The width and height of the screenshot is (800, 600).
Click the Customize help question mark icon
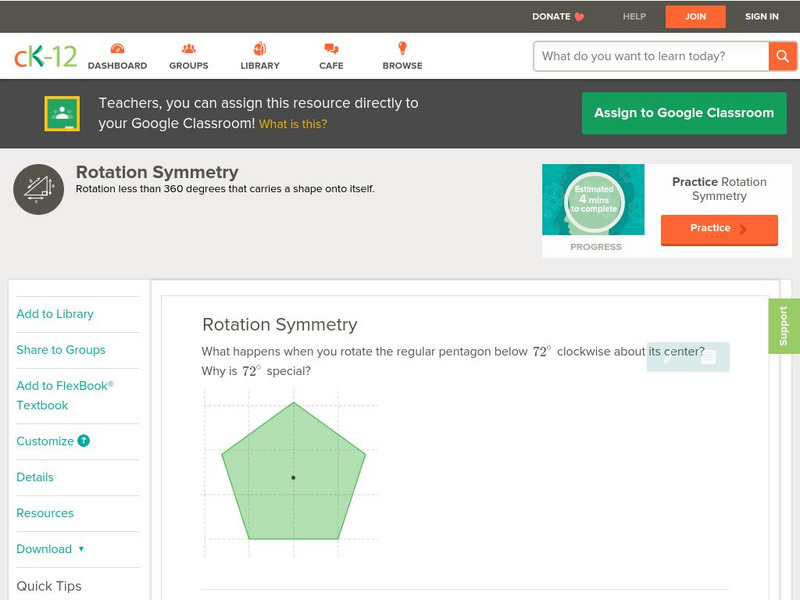(83, 441)
